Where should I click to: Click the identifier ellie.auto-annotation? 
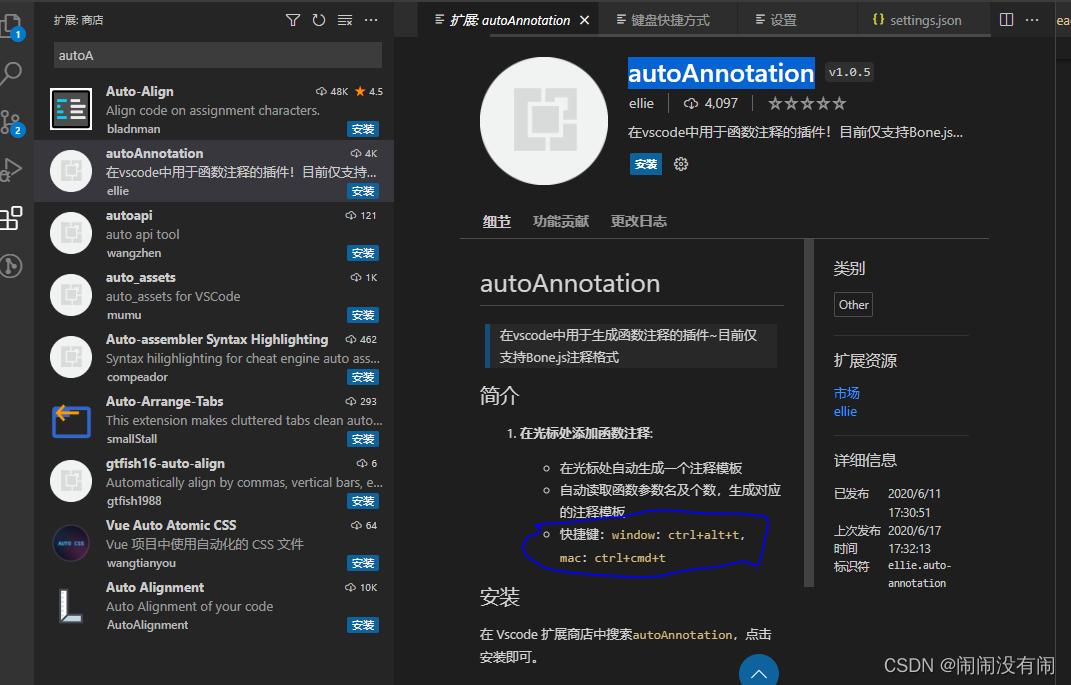(x=919, y=574)
